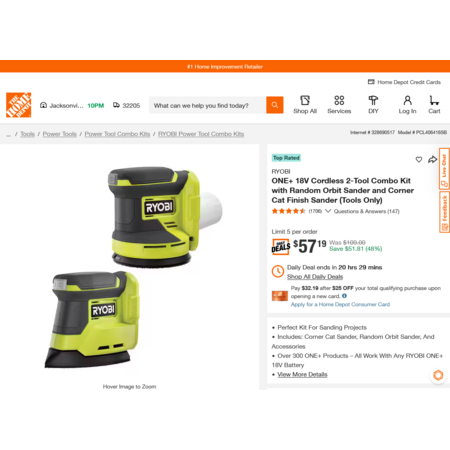
Task: Open the Services icon
Action: 339,100
